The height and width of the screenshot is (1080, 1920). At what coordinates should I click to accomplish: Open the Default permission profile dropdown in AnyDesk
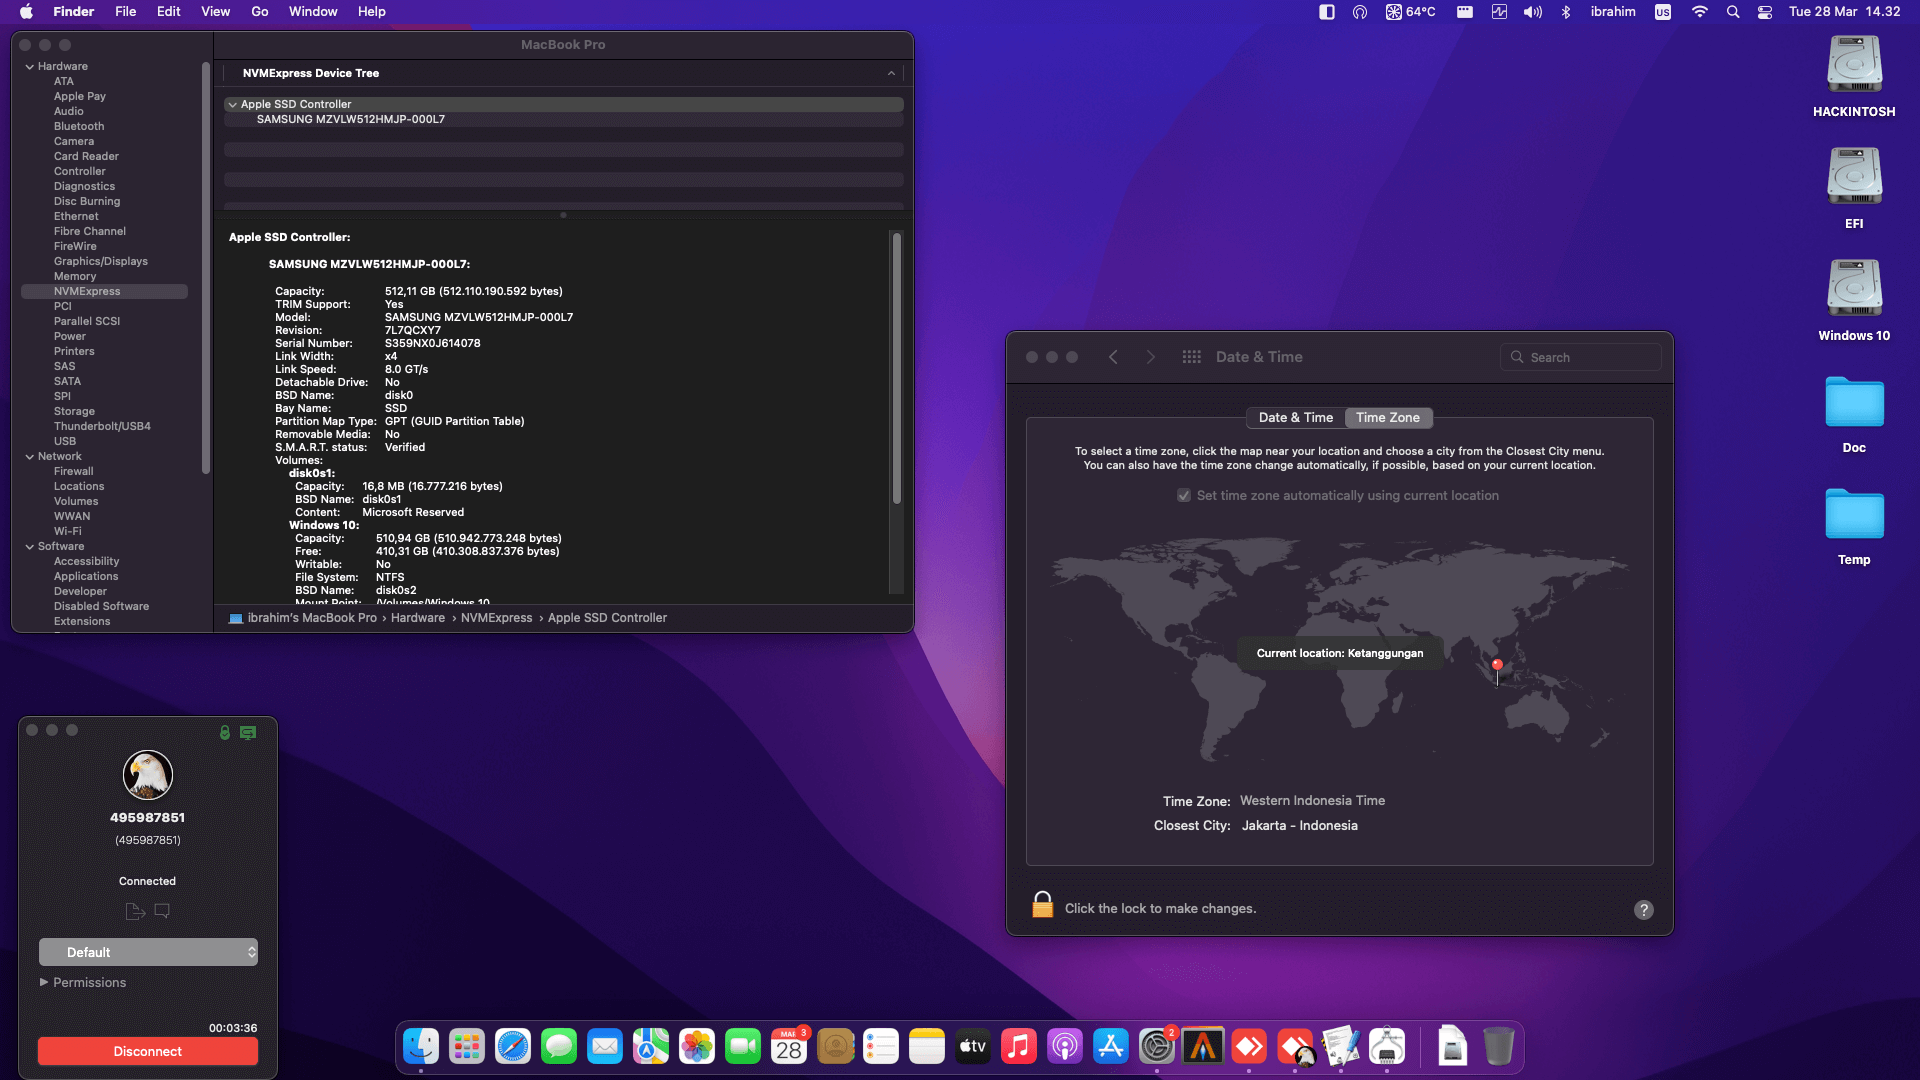pos(148,952)
